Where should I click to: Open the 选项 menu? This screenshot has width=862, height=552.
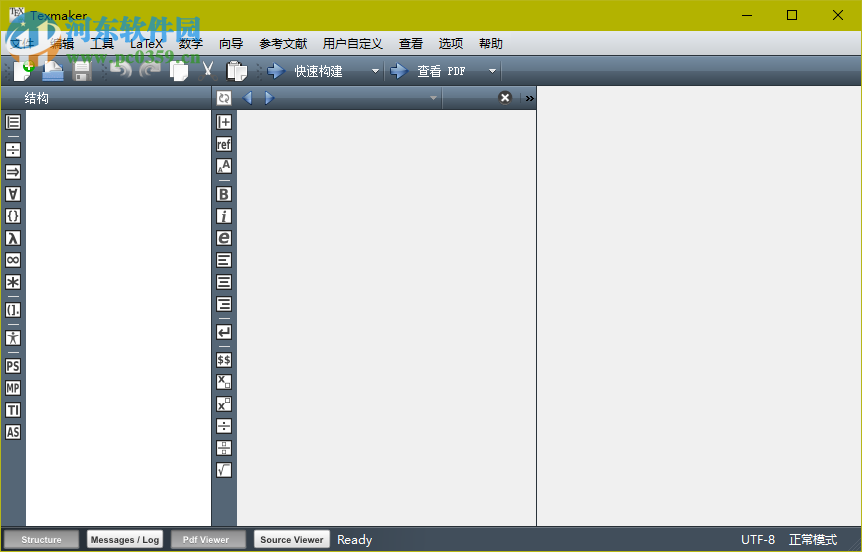point(451,43)
